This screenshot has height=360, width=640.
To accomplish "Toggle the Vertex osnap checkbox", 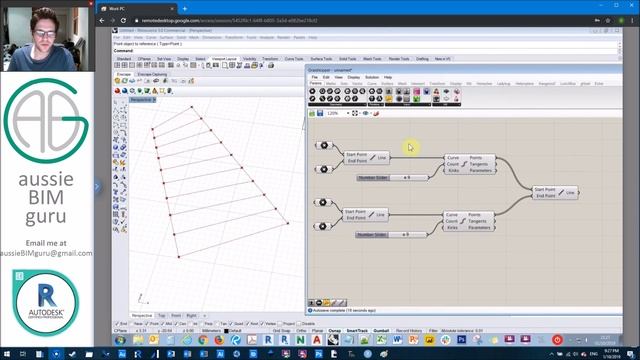I will [x=262, y=324].
